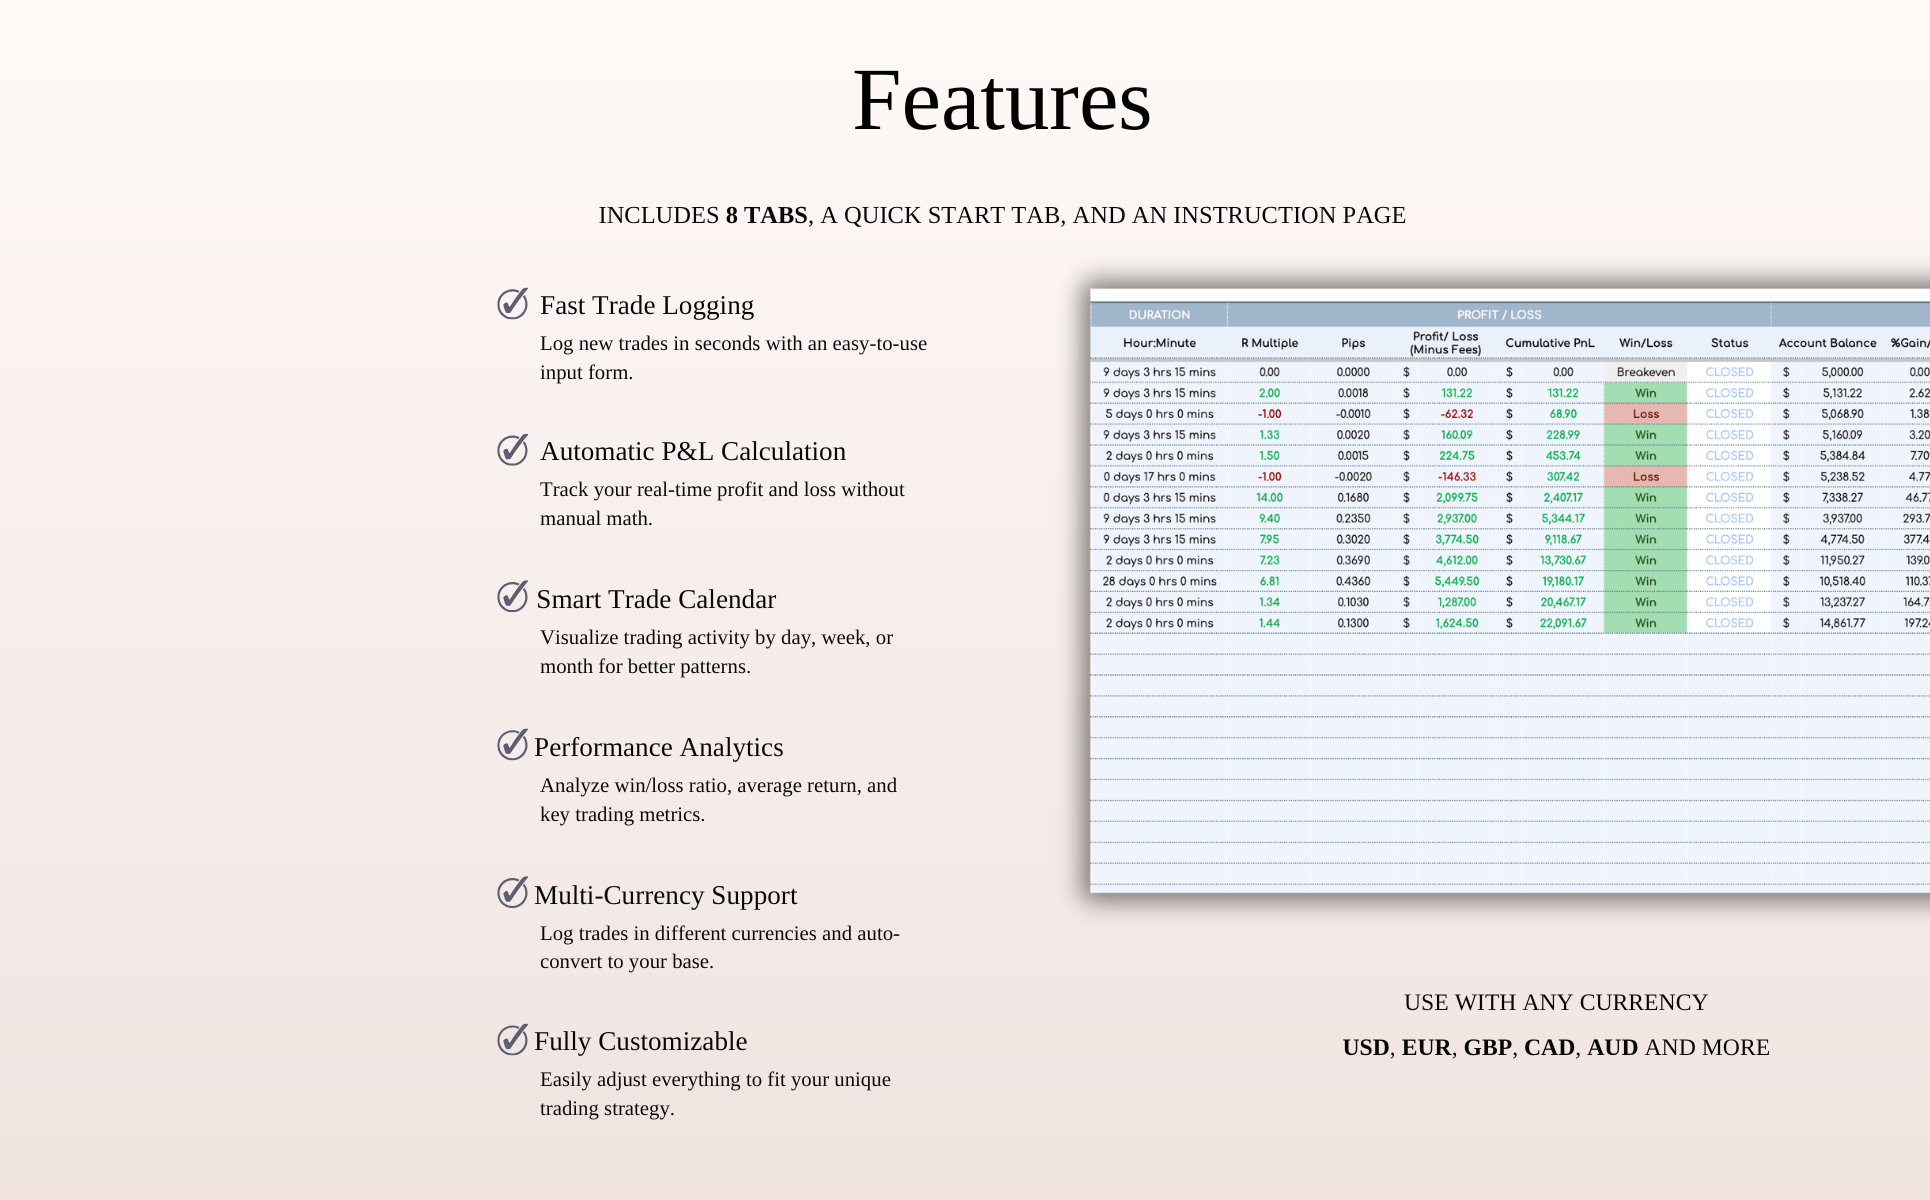Click the R Multiple column header

click(x=1269, y=343)
